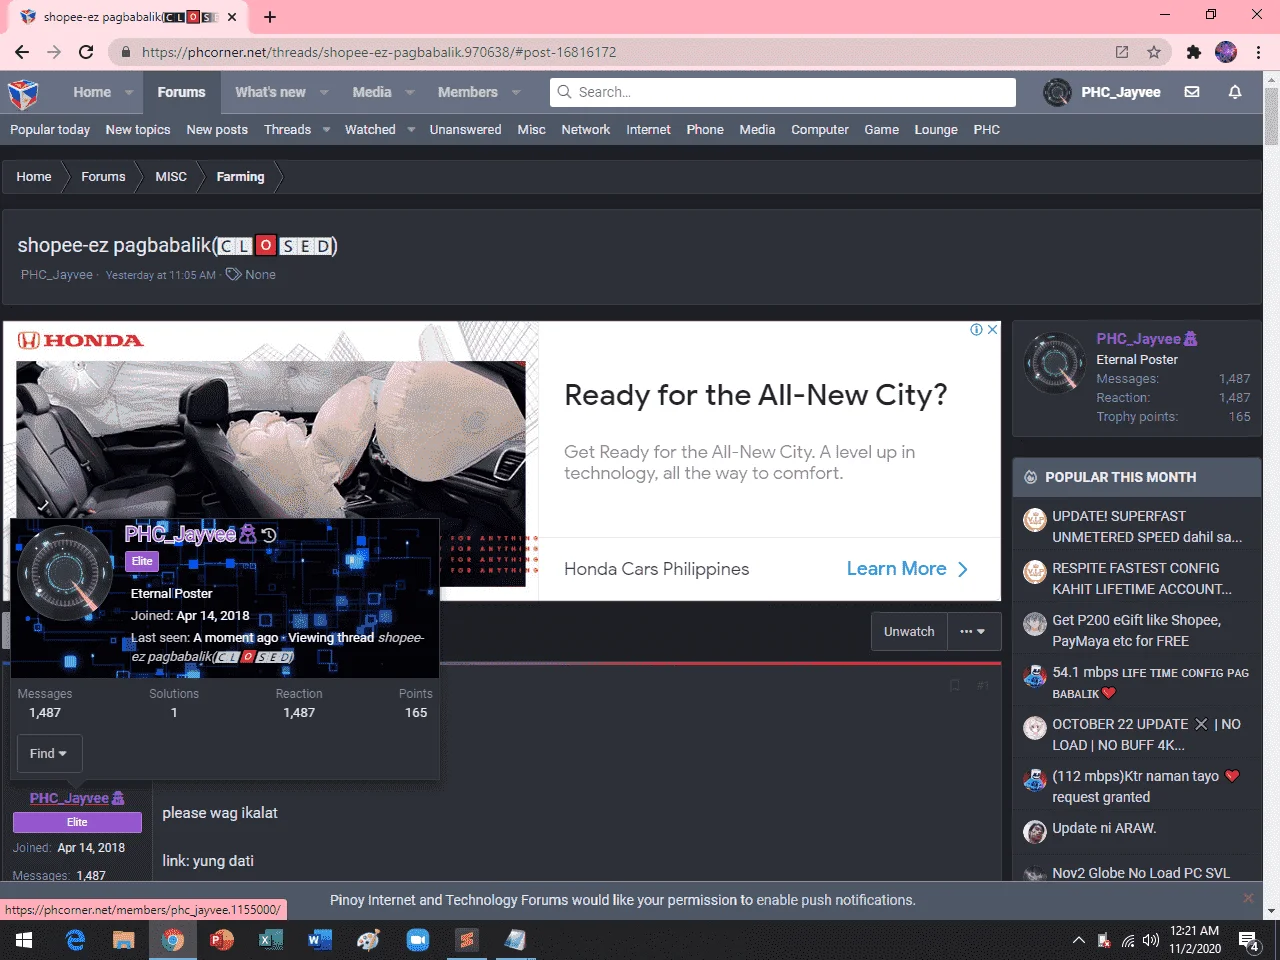Image resolution: width=1280 pixels, height=960 pixels.
Task: Click the search magnifier icon
Action: pos(565,92)
